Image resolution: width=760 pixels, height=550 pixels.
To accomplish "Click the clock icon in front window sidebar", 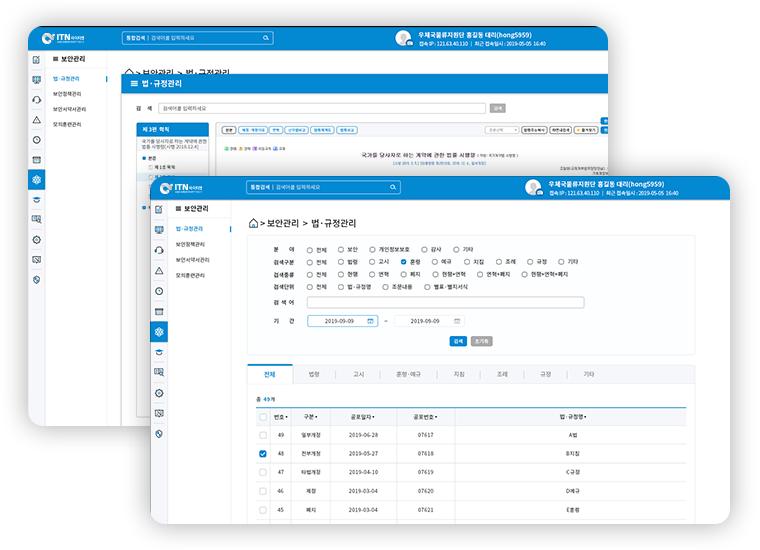I will (x=159, y=291).
